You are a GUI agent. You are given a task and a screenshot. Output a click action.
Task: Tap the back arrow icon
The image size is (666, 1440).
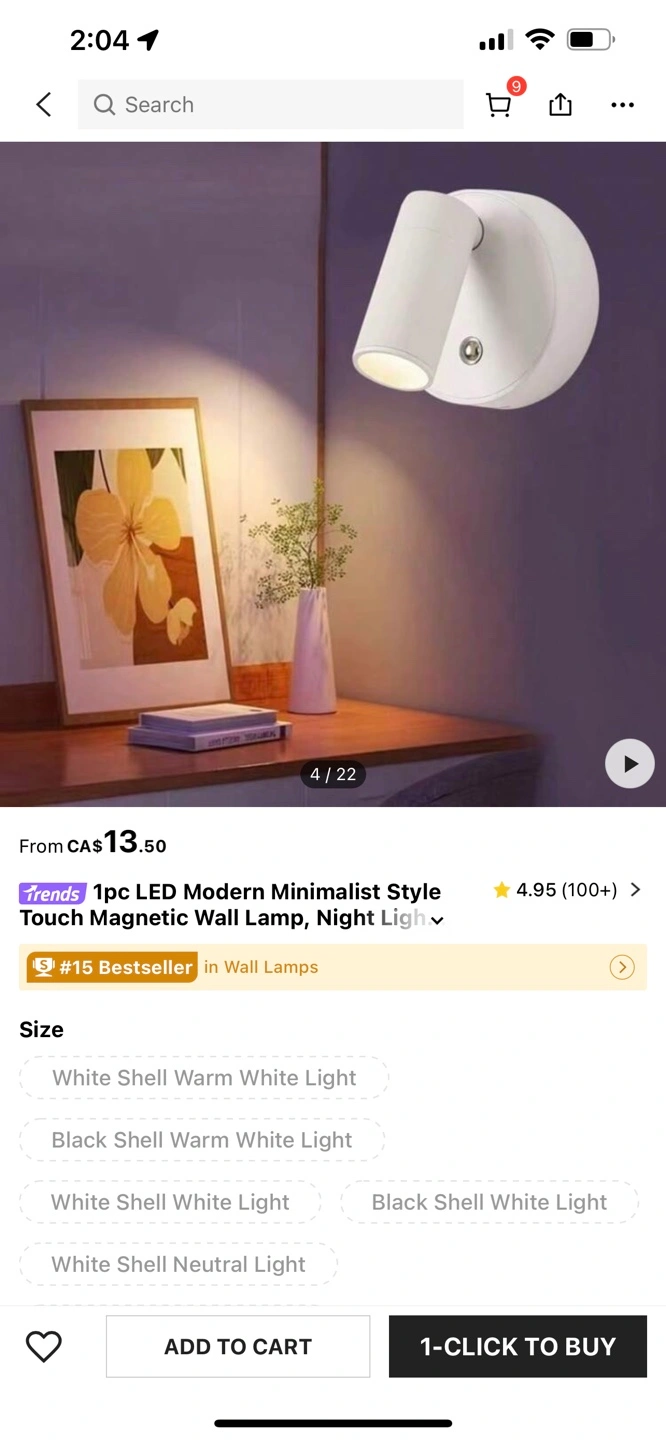[x=43, y=104]
